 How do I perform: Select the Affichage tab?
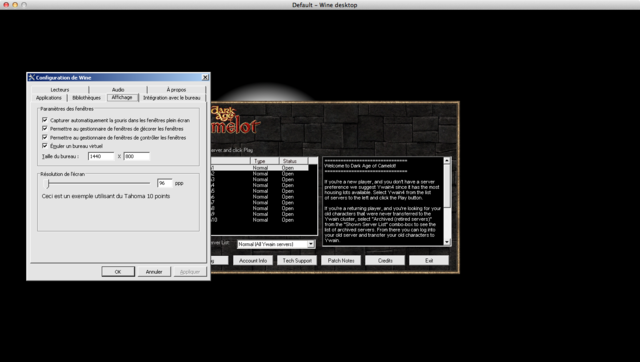coord(122,97)
